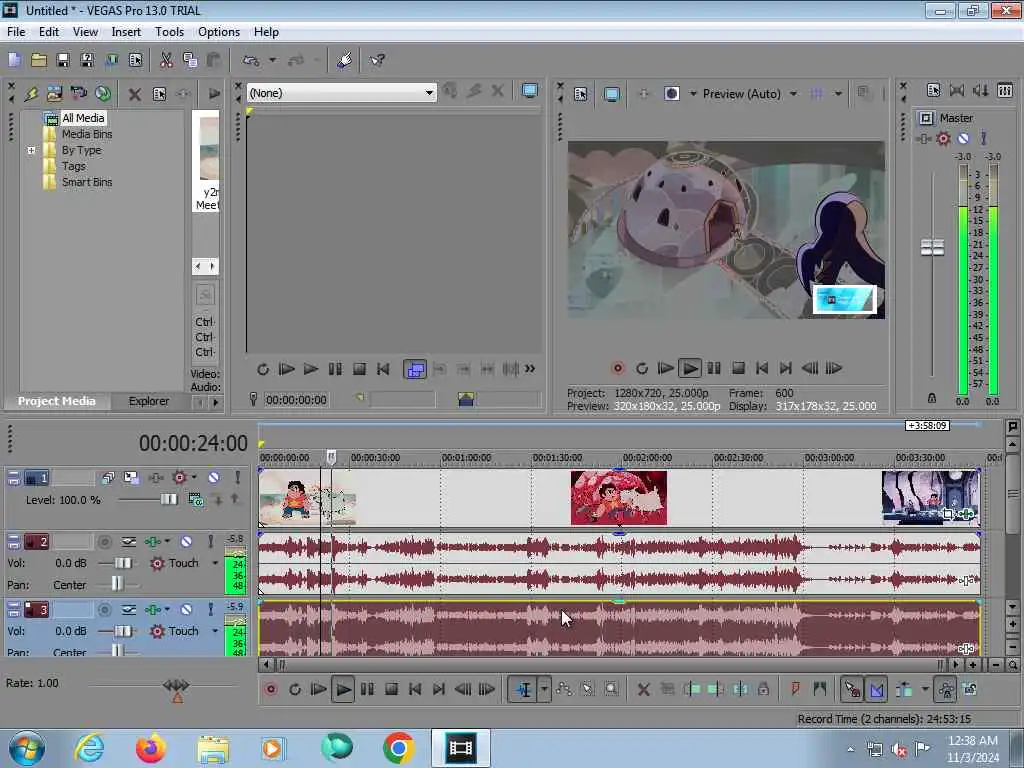Open Touch automation dropdown on track 3
The image size is (1024, 768).
tap(215, 631)
